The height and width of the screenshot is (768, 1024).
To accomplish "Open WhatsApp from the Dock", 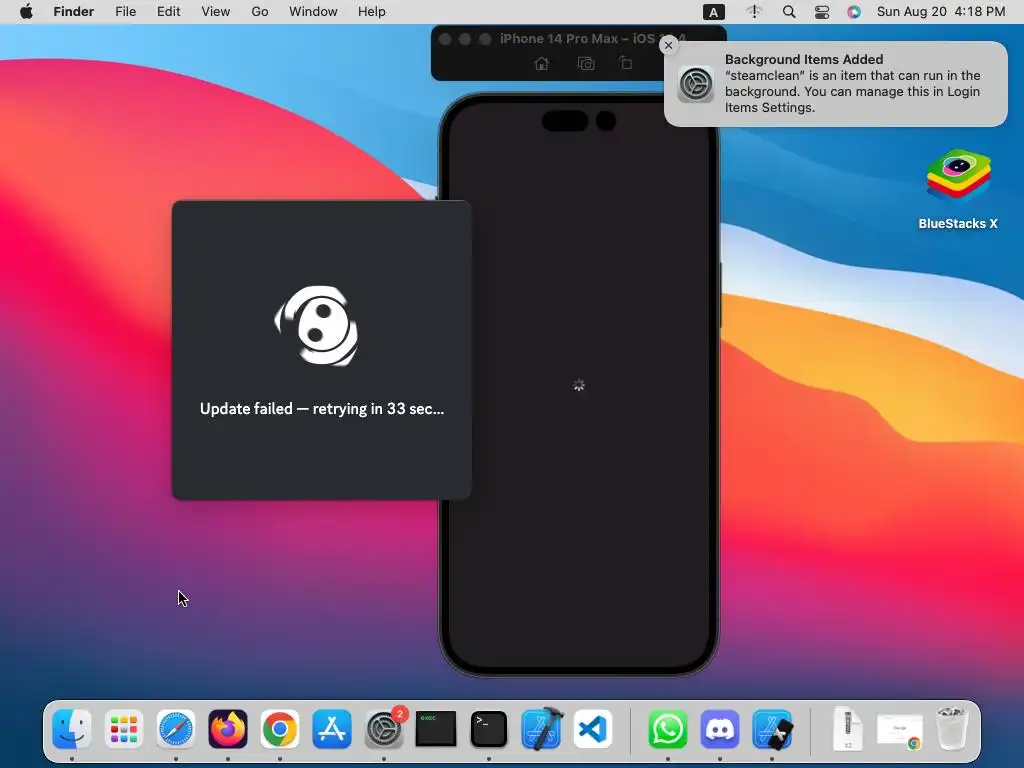I will coord(667,729).
